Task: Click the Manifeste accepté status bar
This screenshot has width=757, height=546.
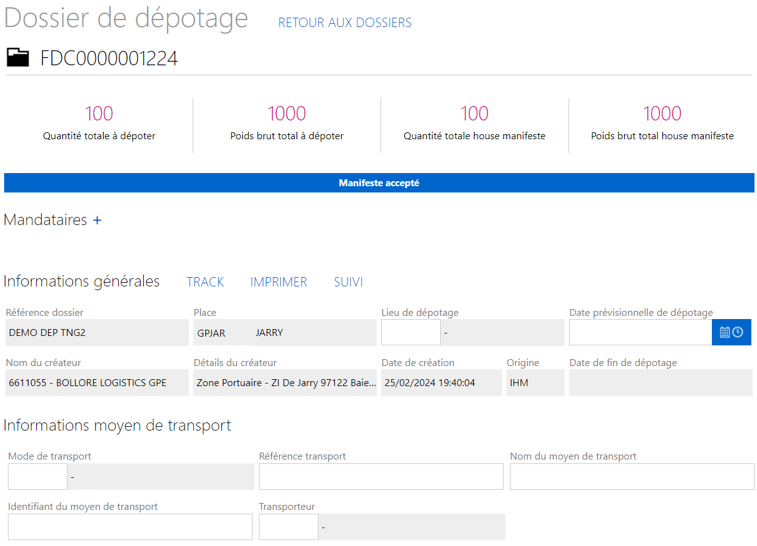Action: [x=379, y=183]
